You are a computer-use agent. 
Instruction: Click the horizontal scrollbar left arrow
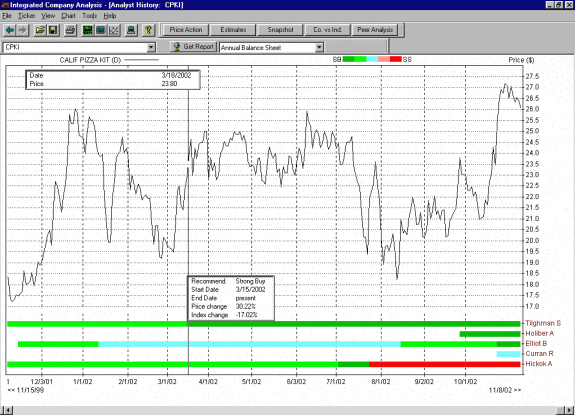coord(7,410)
